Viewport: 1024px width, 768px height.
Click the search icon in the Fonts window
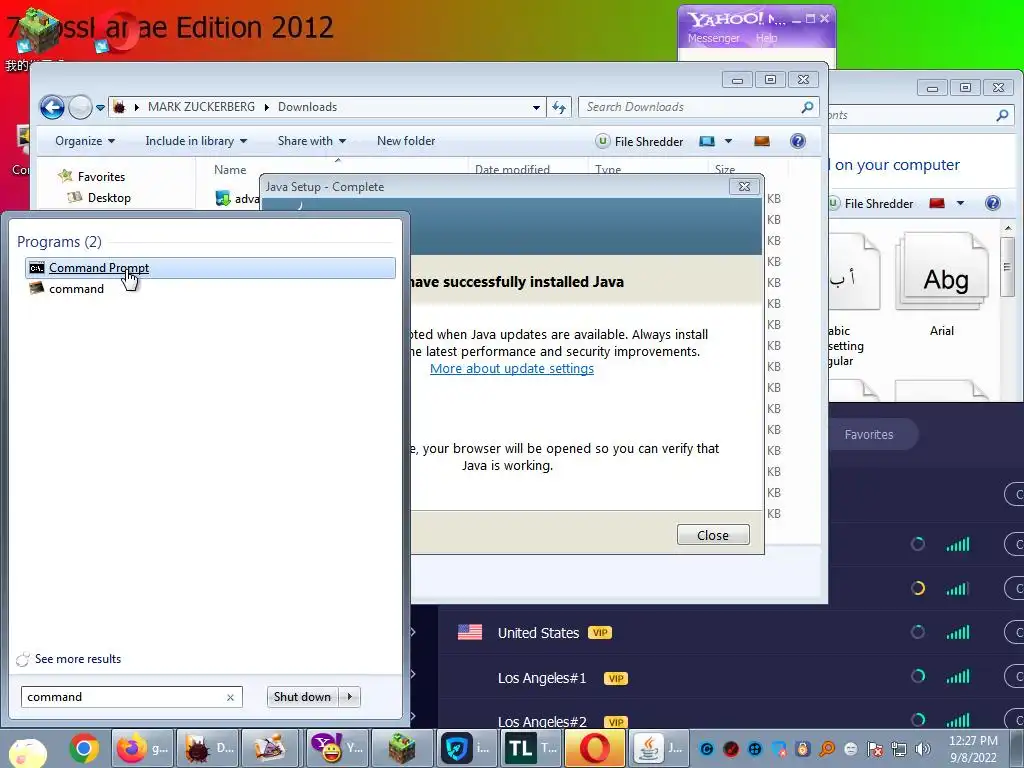point(1002,116)
